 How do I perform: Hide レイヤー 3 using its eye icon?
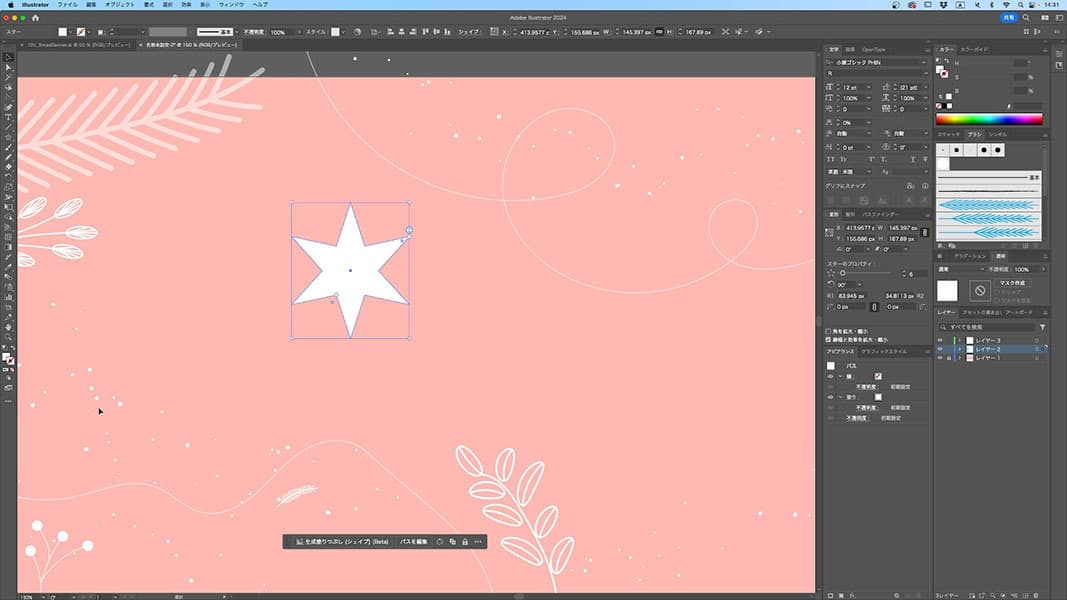click(940, 341)
